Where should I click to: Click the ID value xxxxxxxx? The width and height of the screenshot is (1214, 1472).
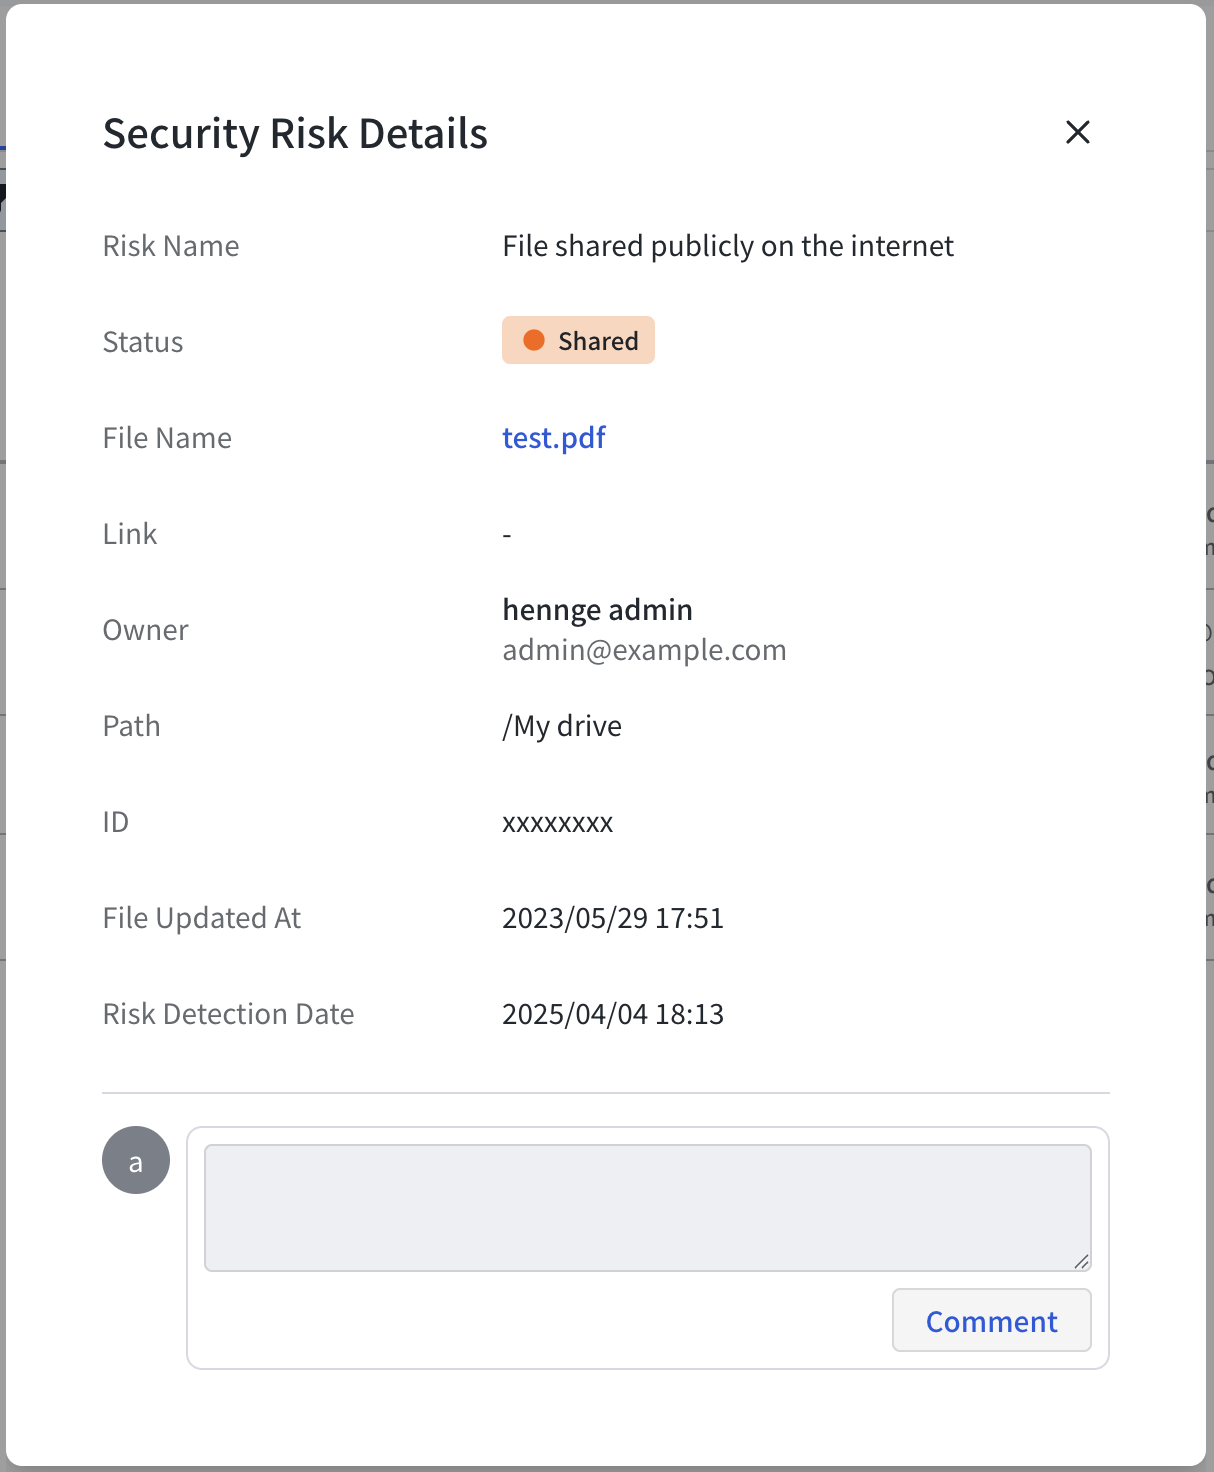pyautogui.click(x=557, y=823)
